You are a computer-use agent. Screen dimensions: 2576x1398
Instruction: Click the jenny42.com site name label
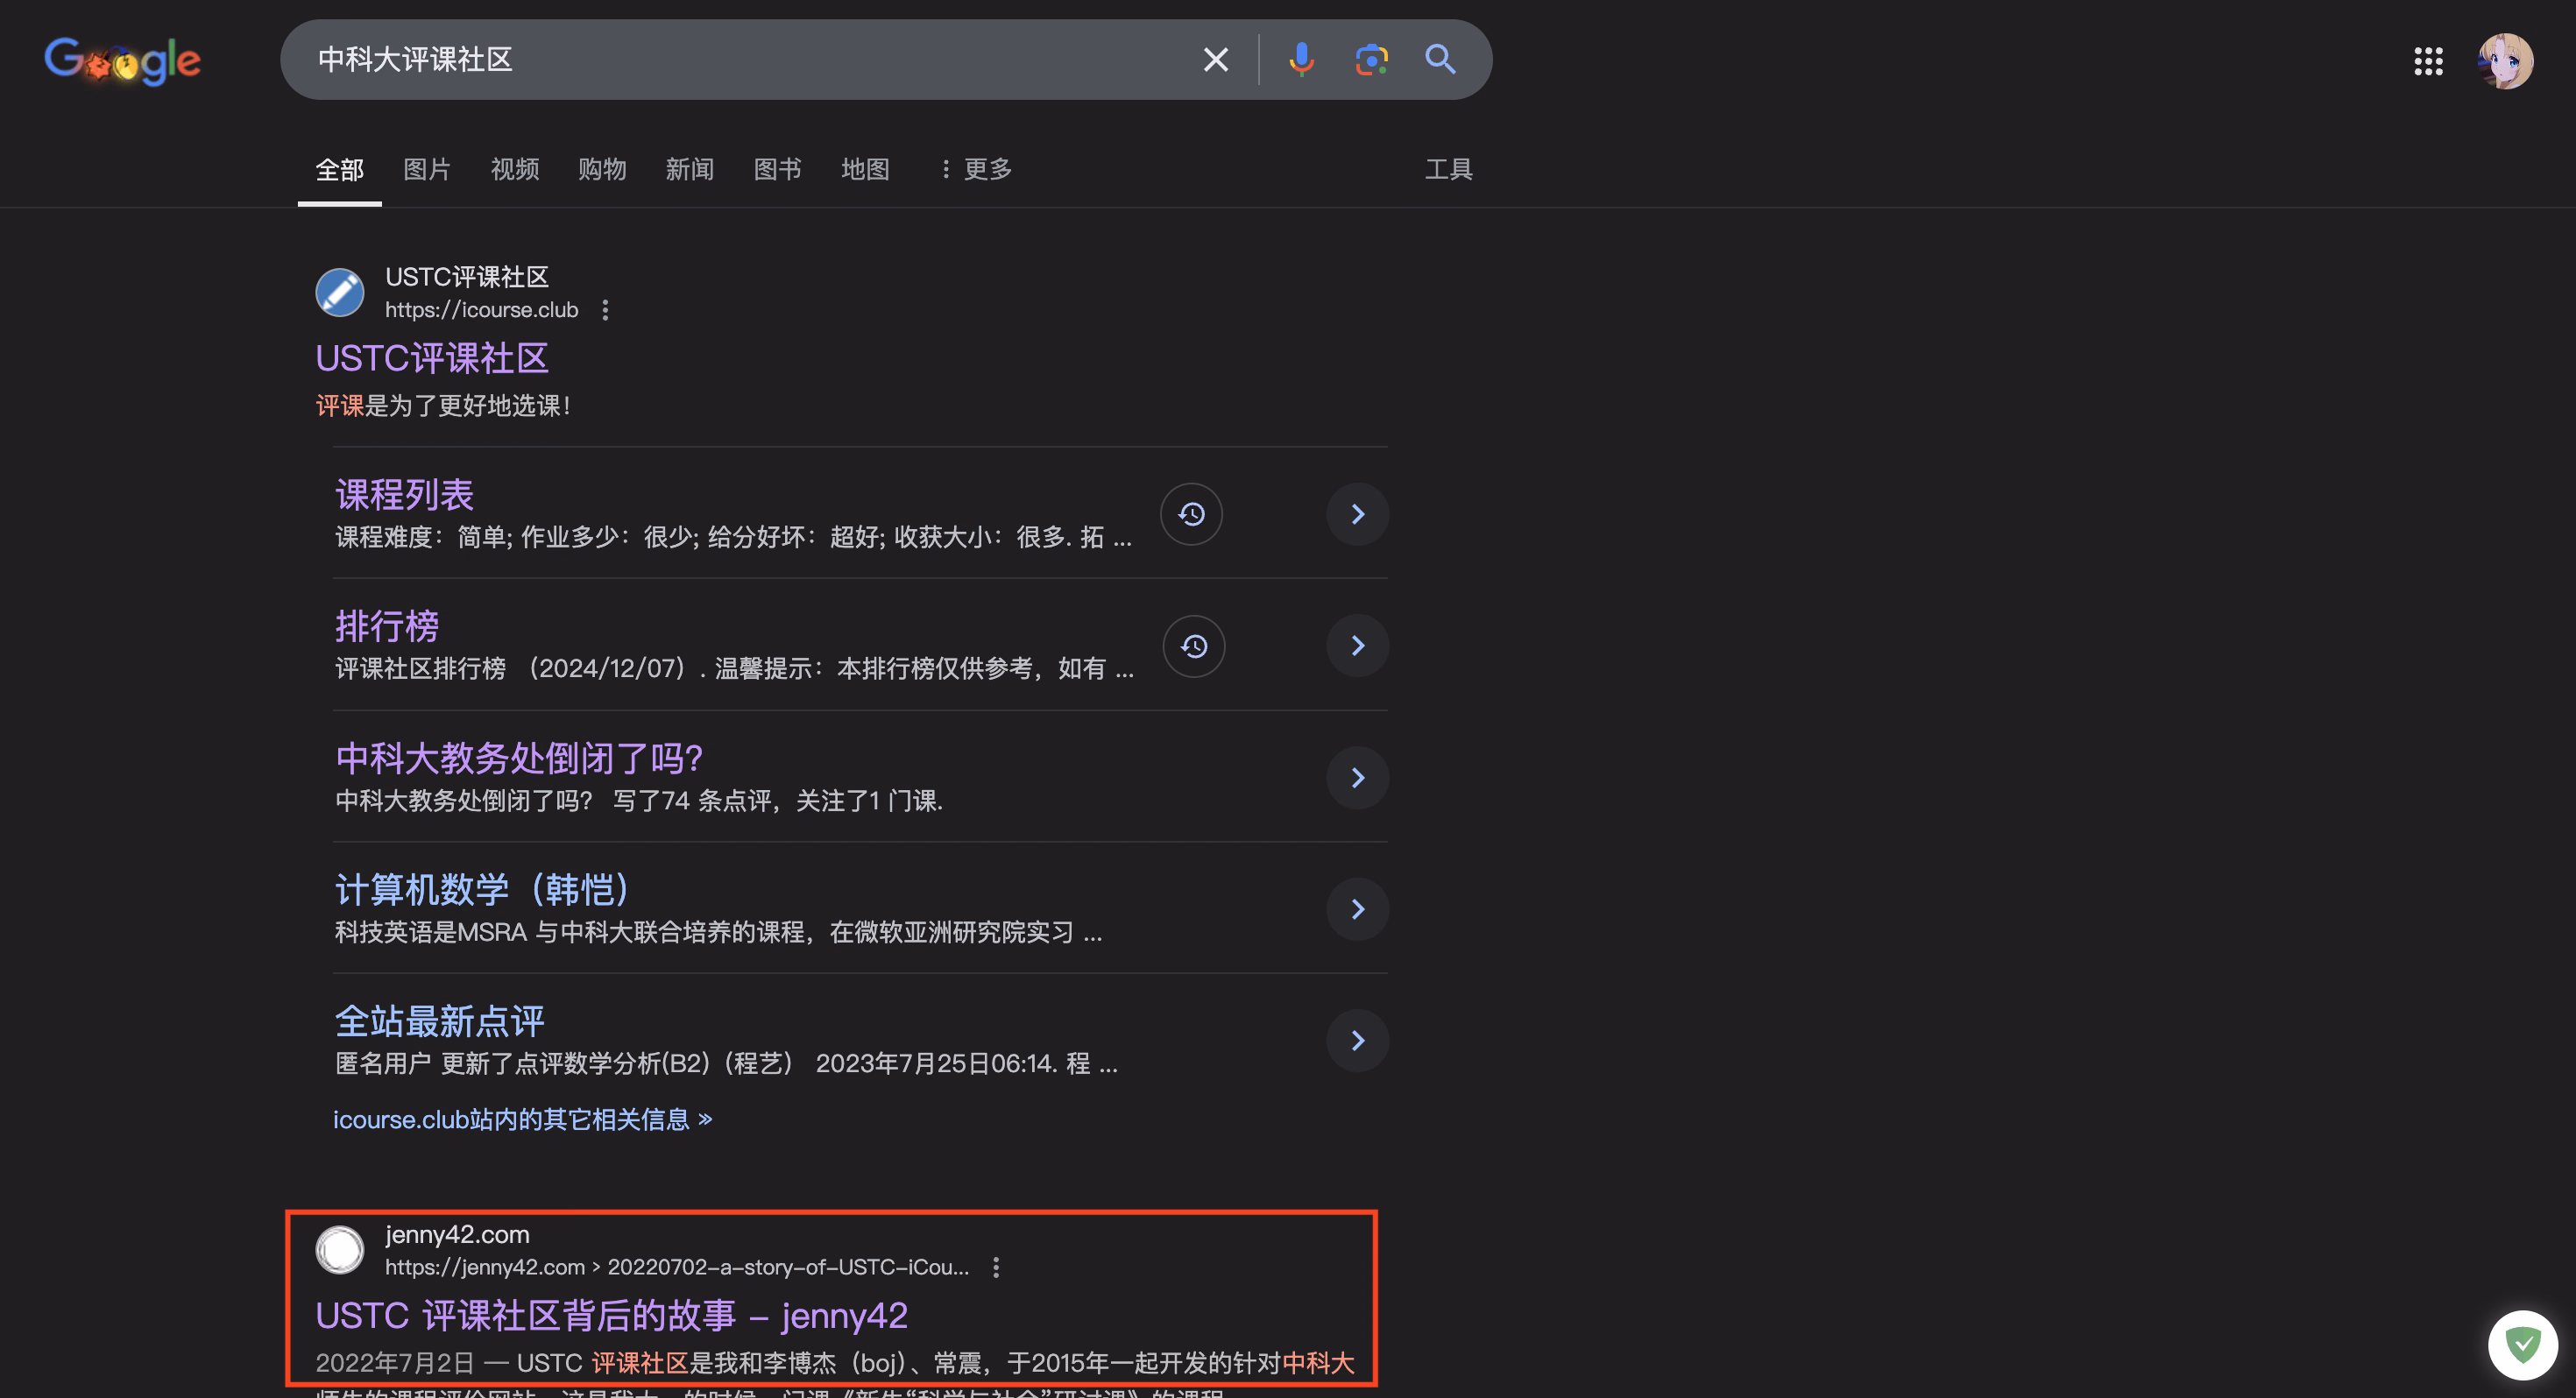457,1235
